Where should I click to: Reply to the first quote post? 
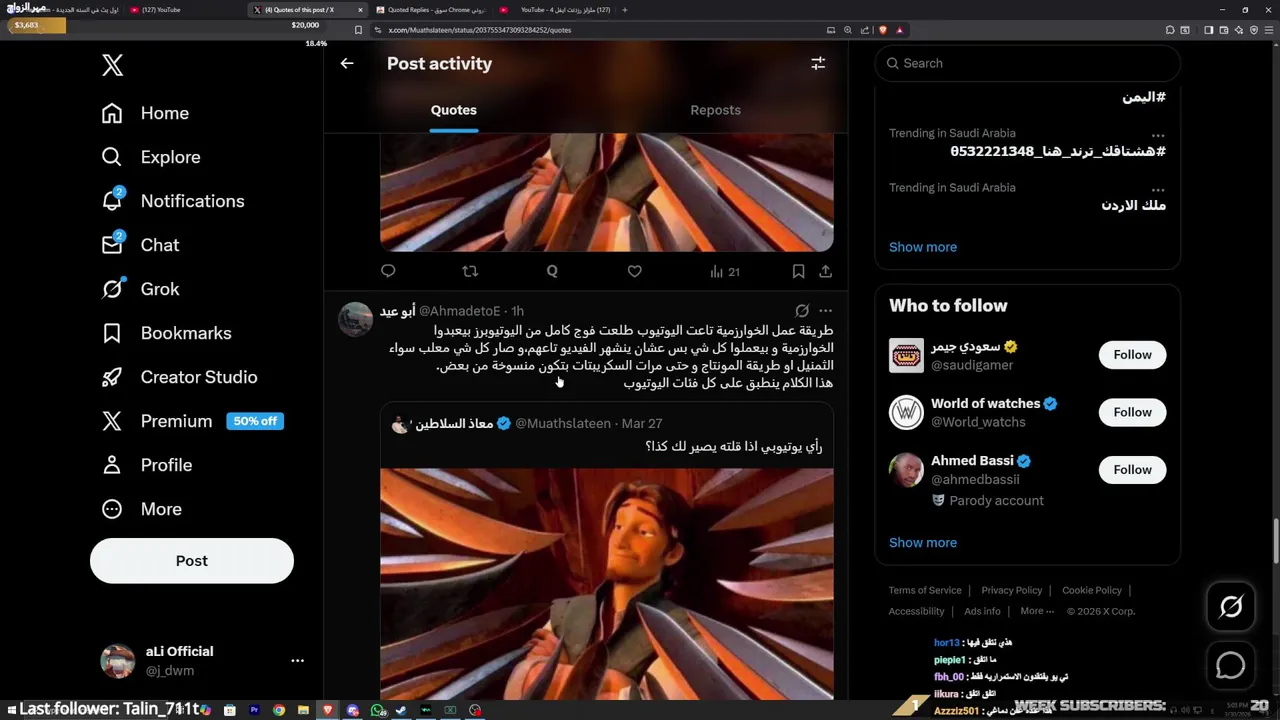pos(388,271)
